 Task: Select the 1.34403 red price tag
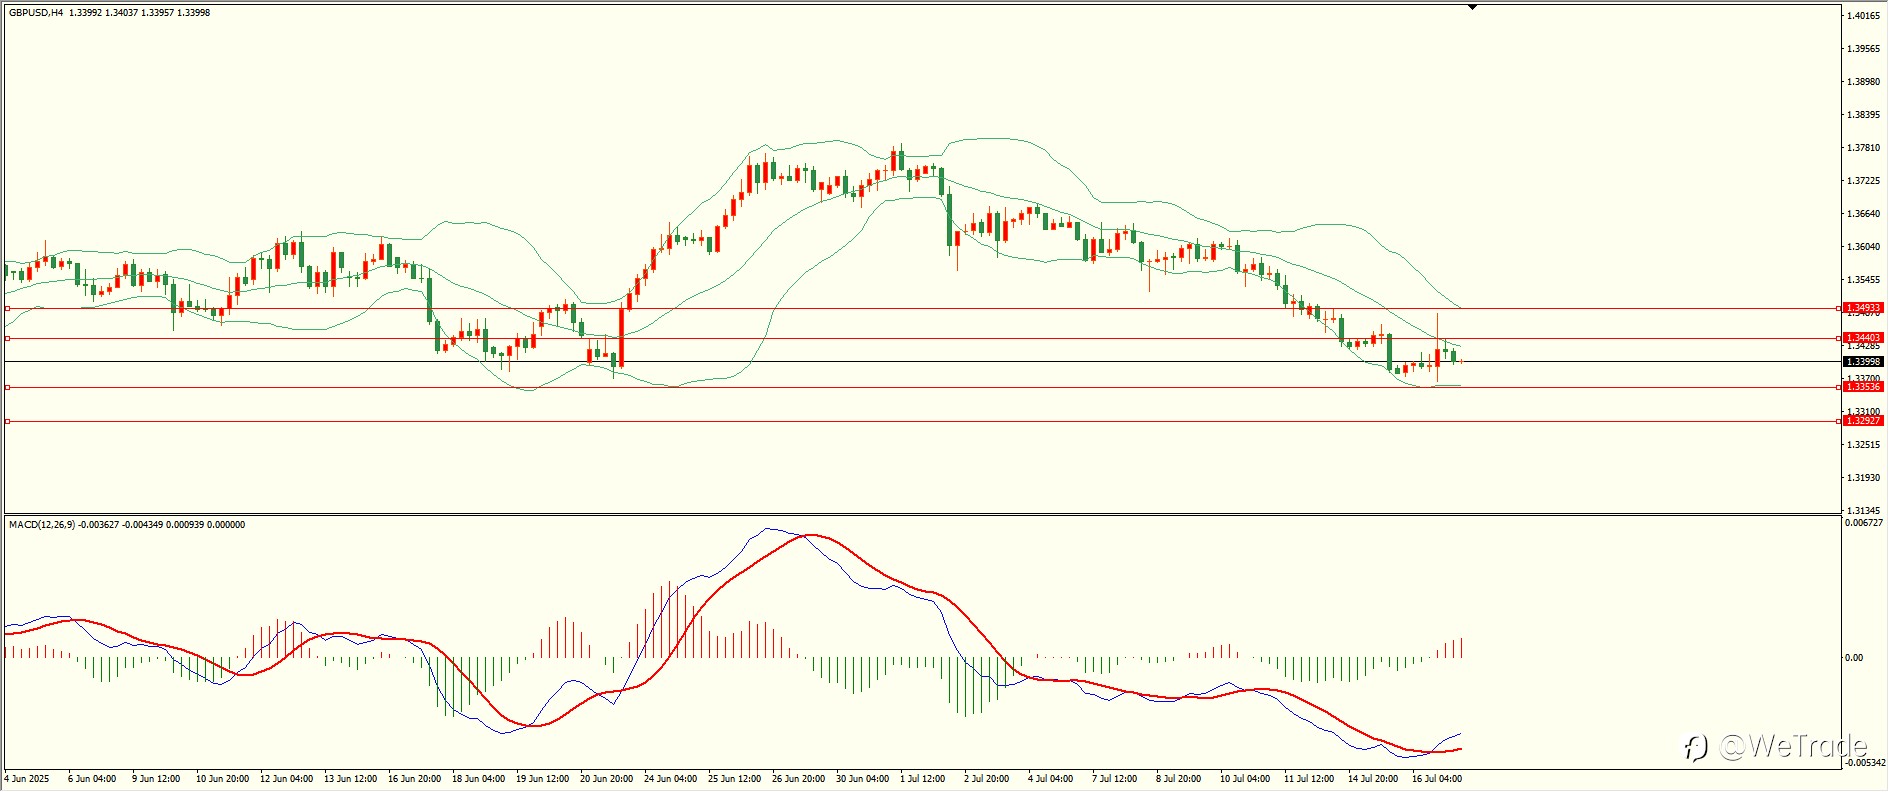1864,338
